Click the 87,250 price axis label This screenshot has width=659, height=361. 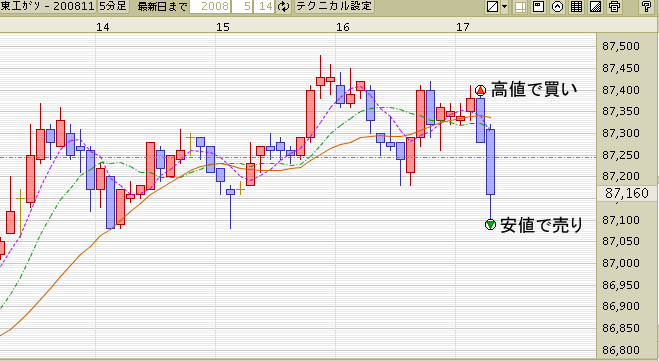coord(621,155)
